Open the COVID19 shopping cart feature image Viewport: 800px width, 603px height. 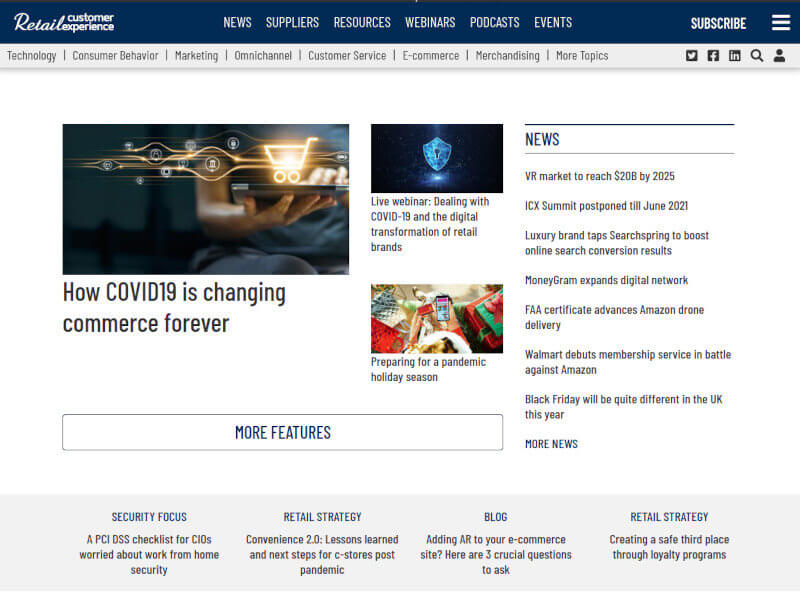pos(205,199)
